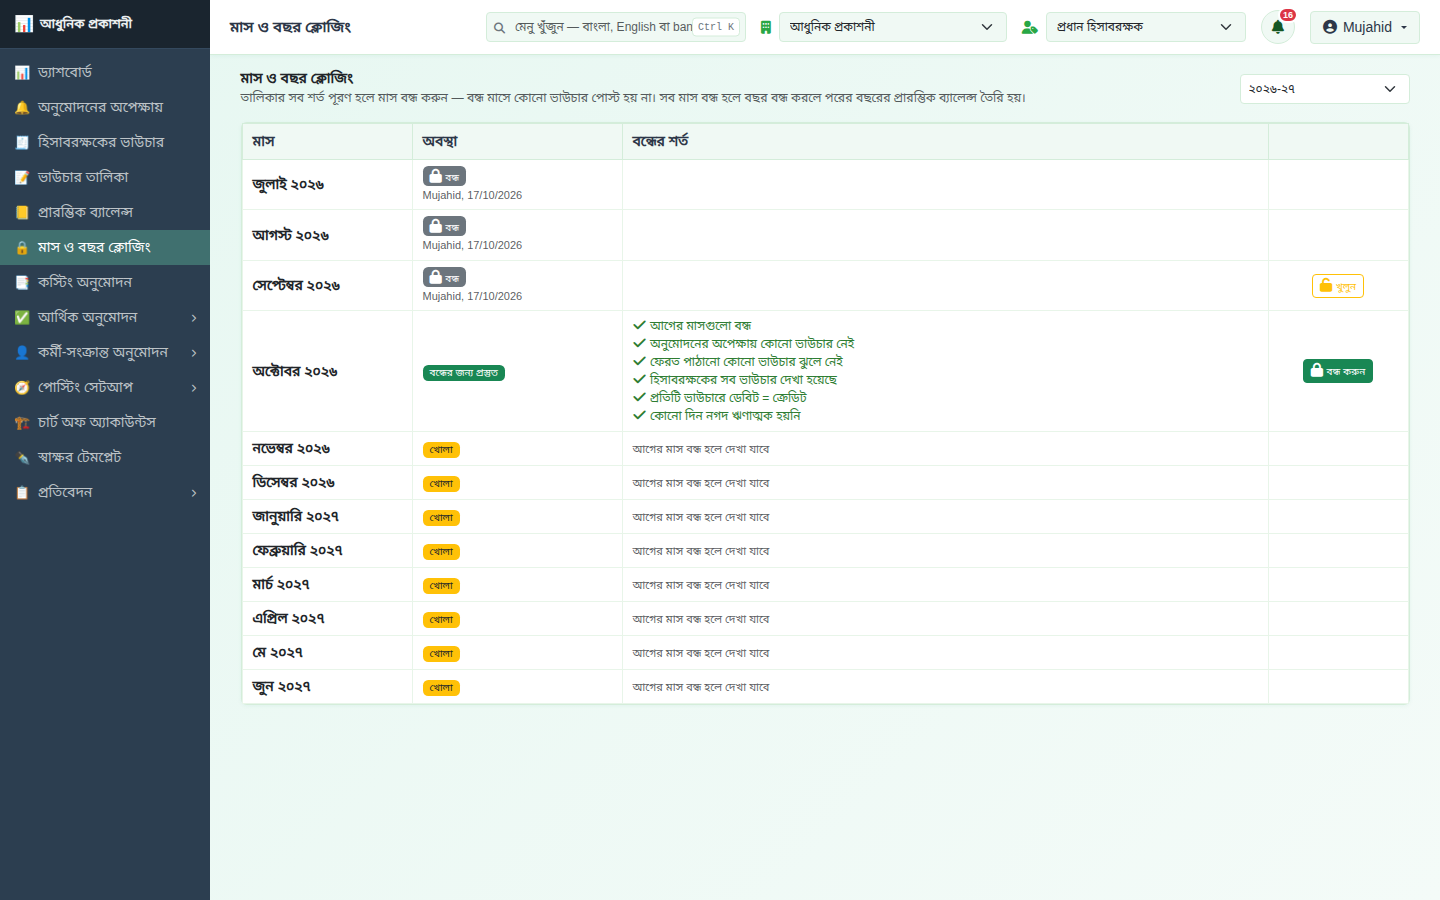This screenshot has width=1440, height=900.
Task: Click the বন্ধ status badge for জুলাই ২০২৬
Action: [x=444, y=176]
